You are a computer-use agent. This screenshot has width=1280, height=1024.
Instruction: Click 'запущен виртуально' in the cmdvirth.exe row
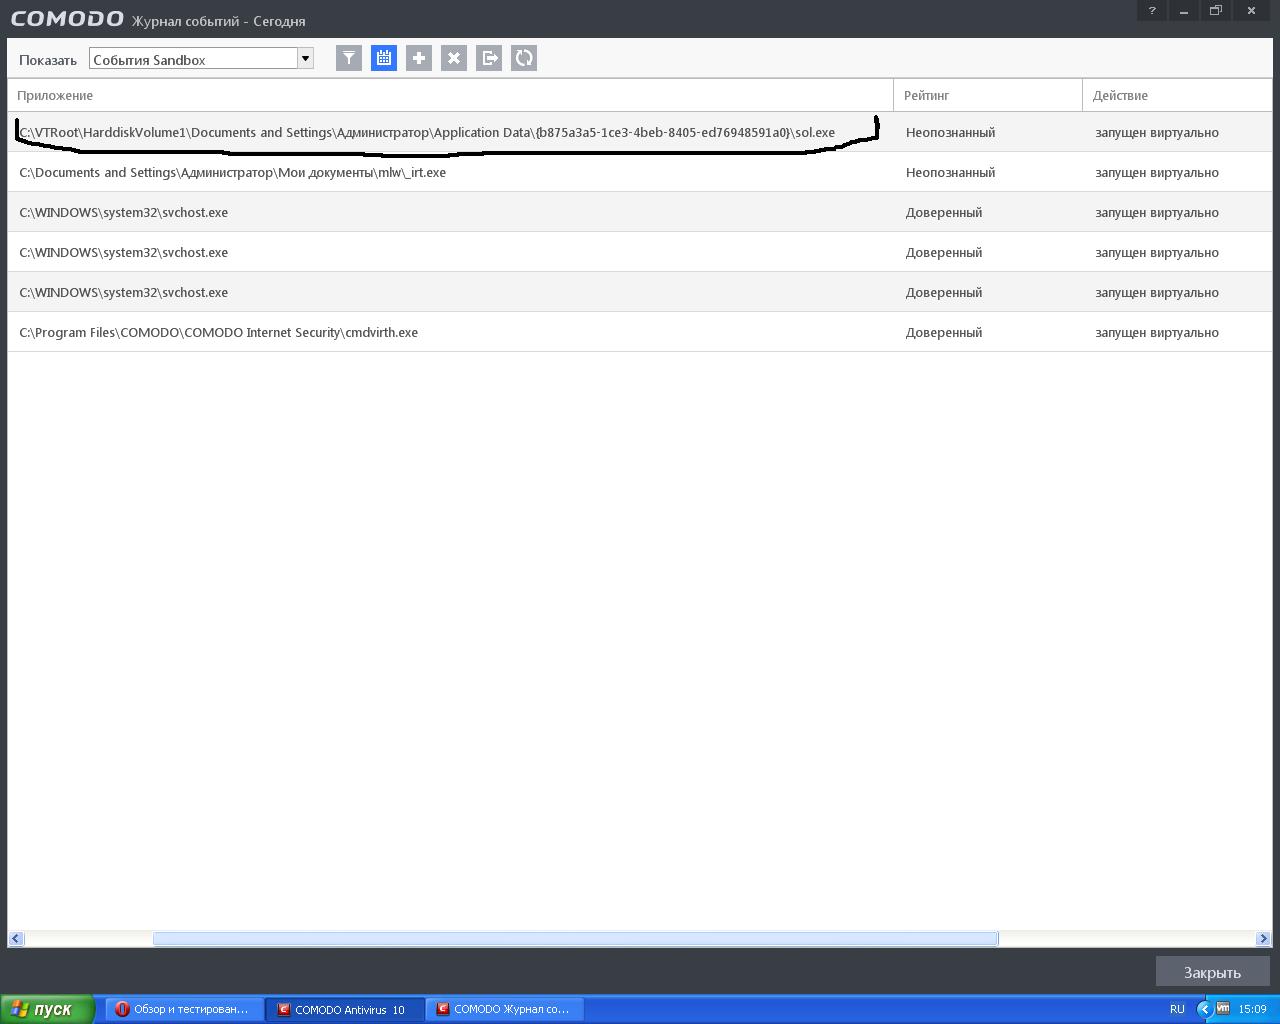point(1157,332)
